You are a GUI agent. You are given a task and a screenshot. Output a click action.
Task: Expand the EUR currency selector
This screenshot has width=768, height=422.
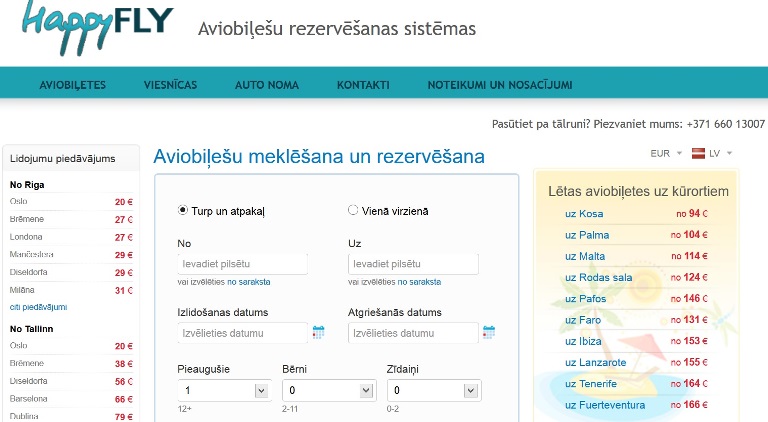[666, 153]
